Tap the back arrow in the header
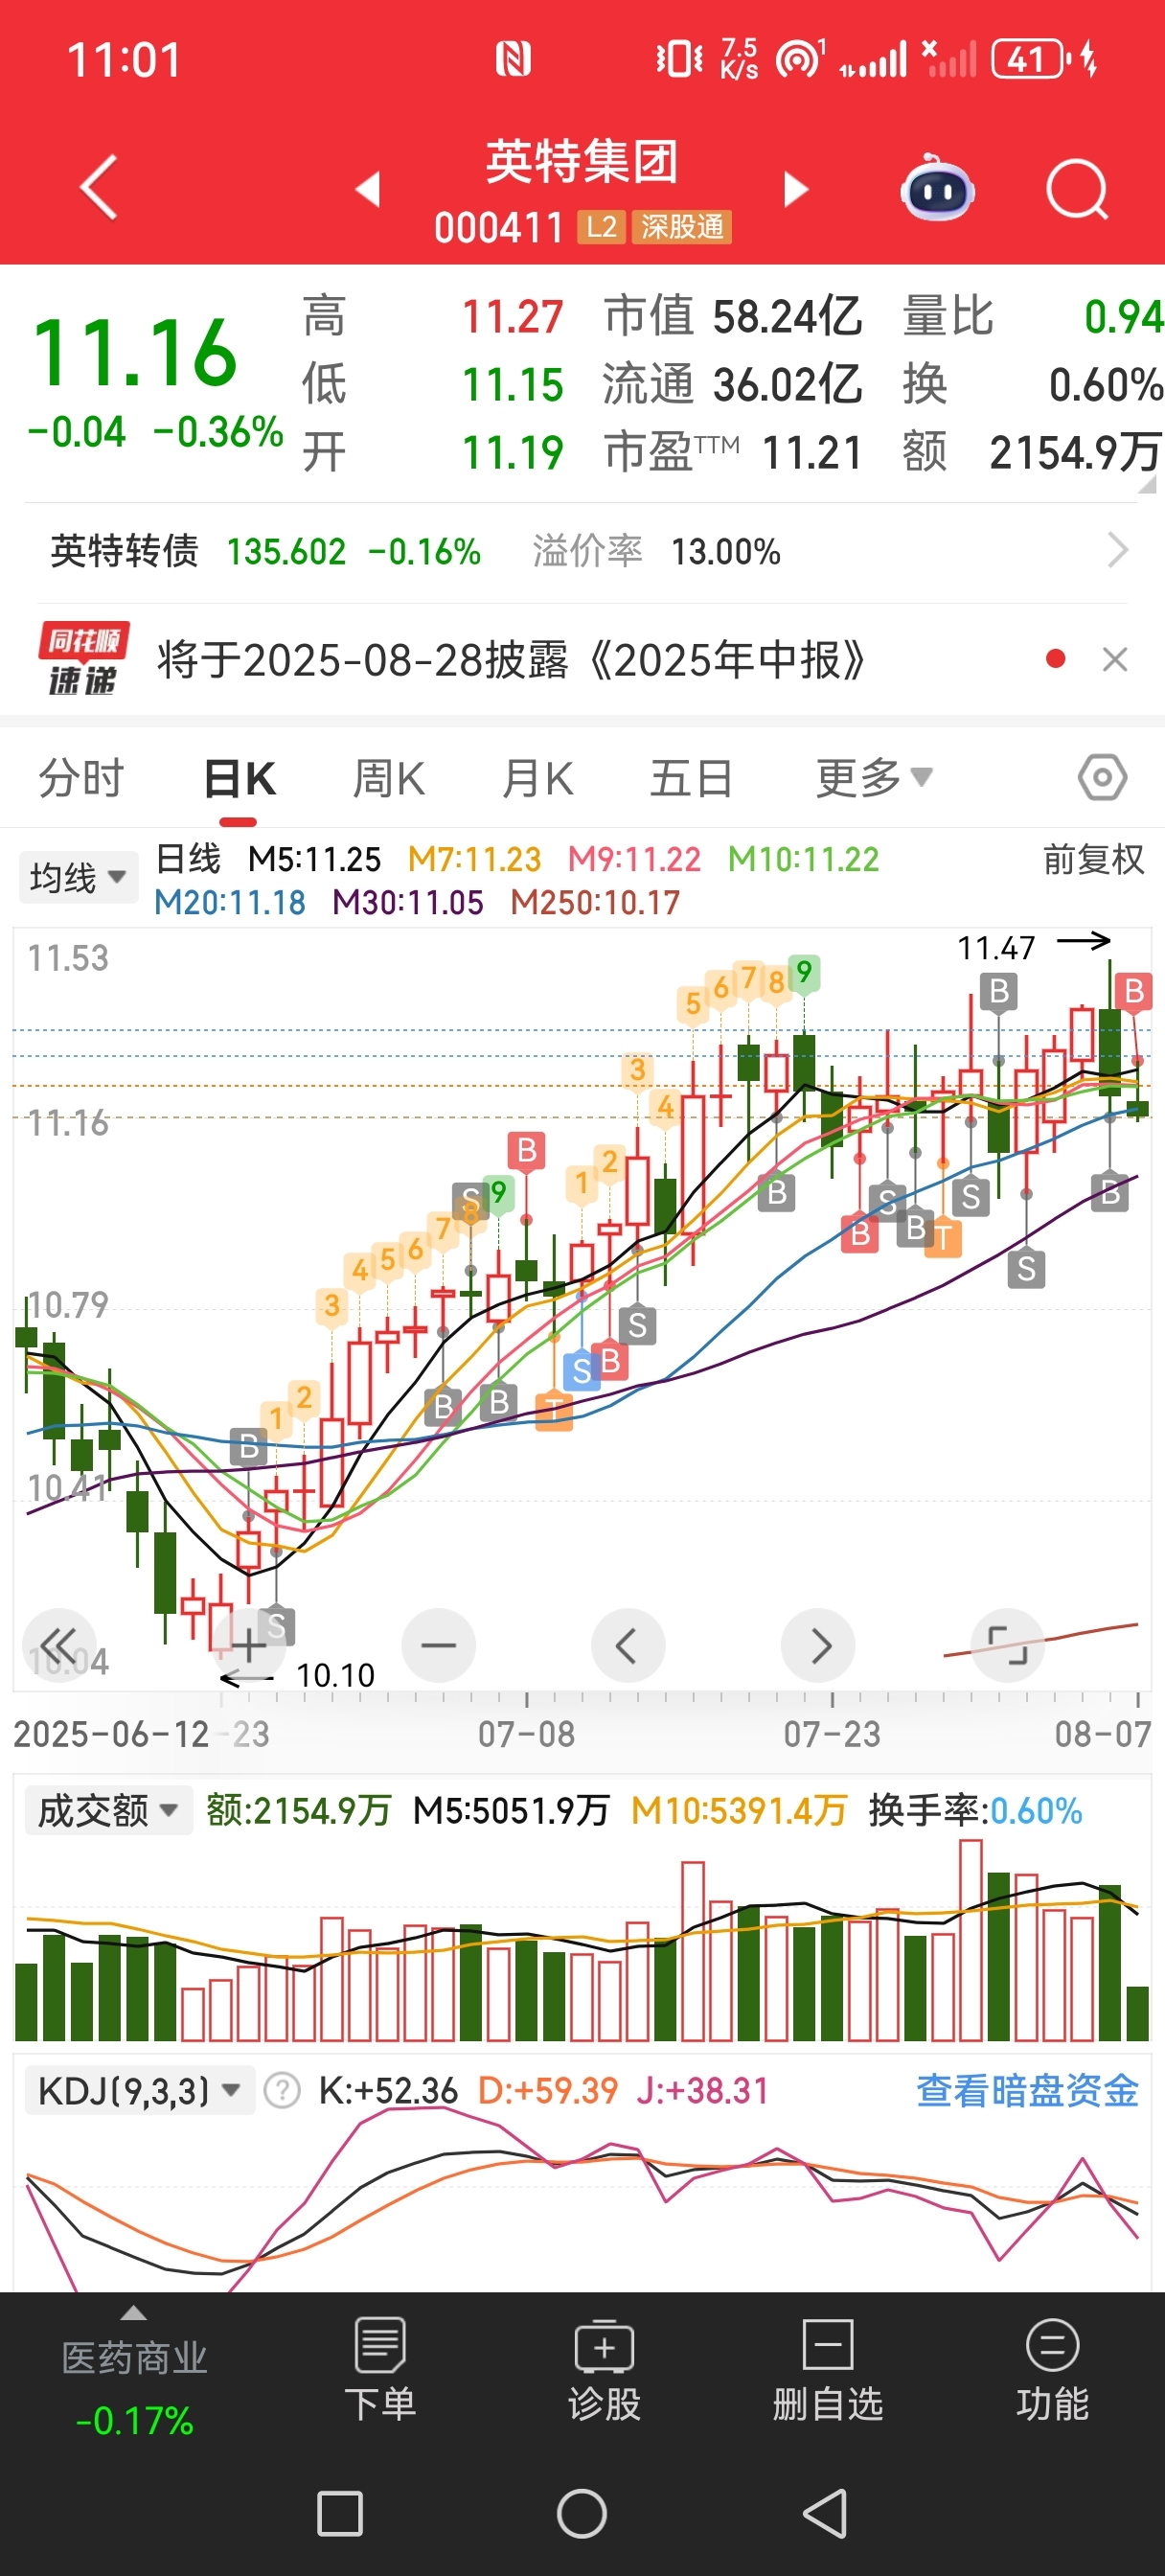Screen dimensions: 1165x2576 click(99, 187)
